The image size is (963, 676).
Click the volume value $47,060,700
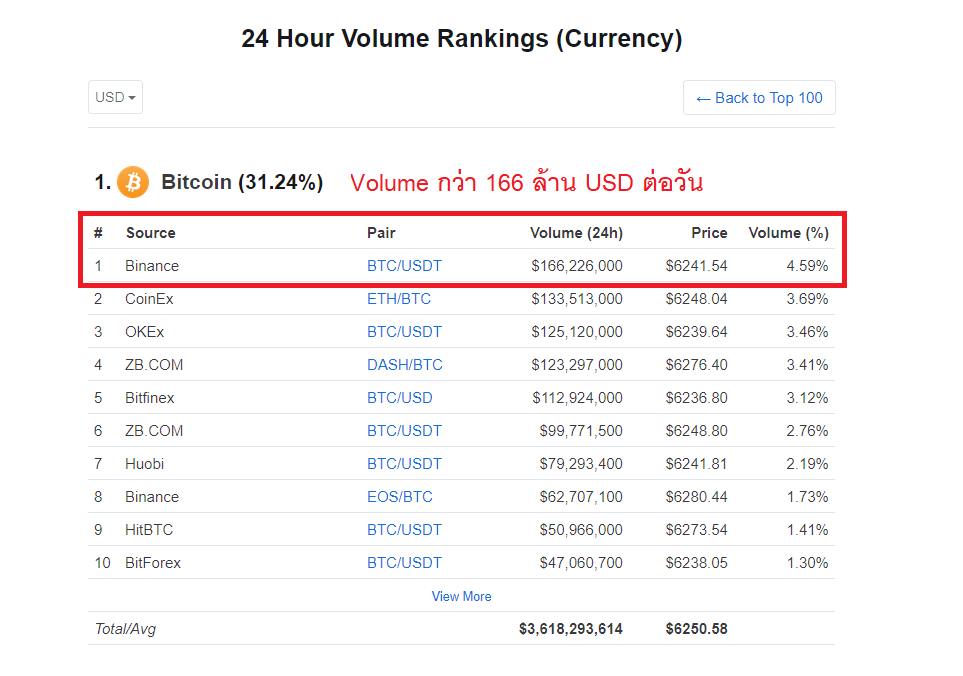[x=581, y=563]
